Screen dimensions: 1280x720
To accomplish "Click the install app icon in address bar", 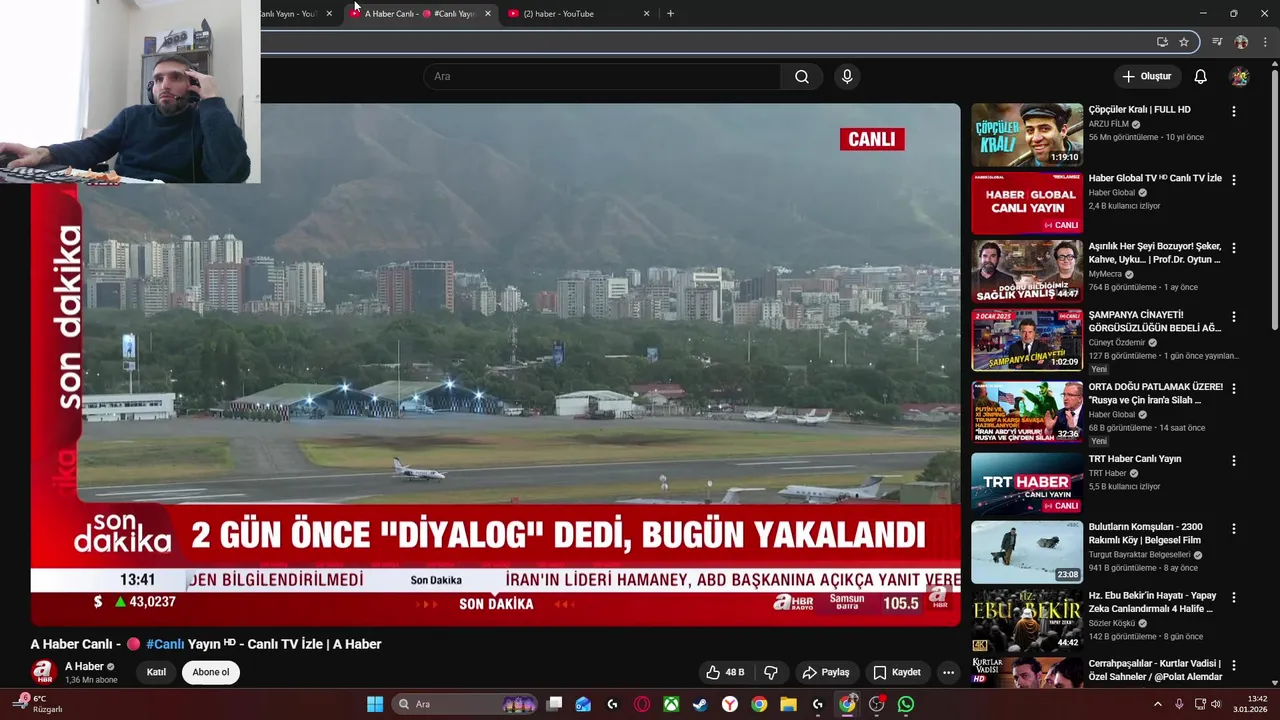I will pos(1162,42).
